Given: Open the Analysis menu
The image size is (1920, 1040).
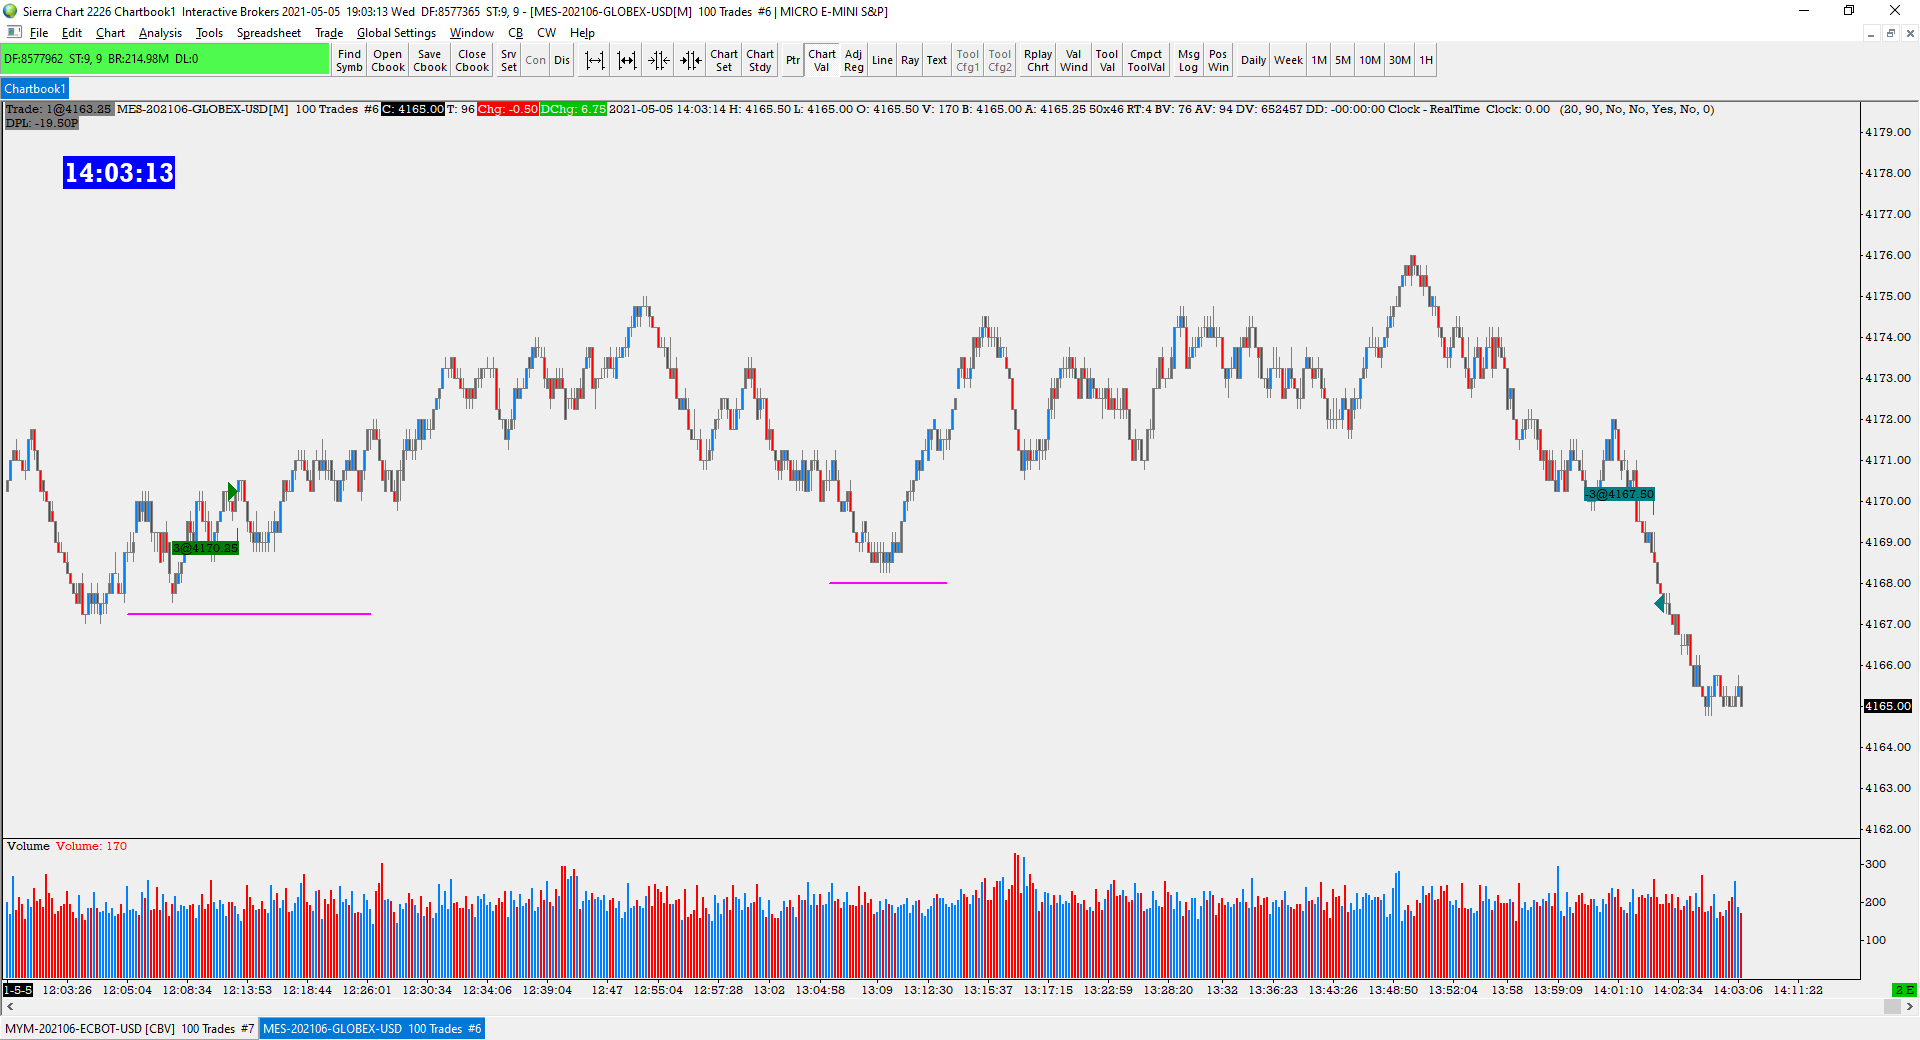Looking at the screenshot, I should point(161,33).
